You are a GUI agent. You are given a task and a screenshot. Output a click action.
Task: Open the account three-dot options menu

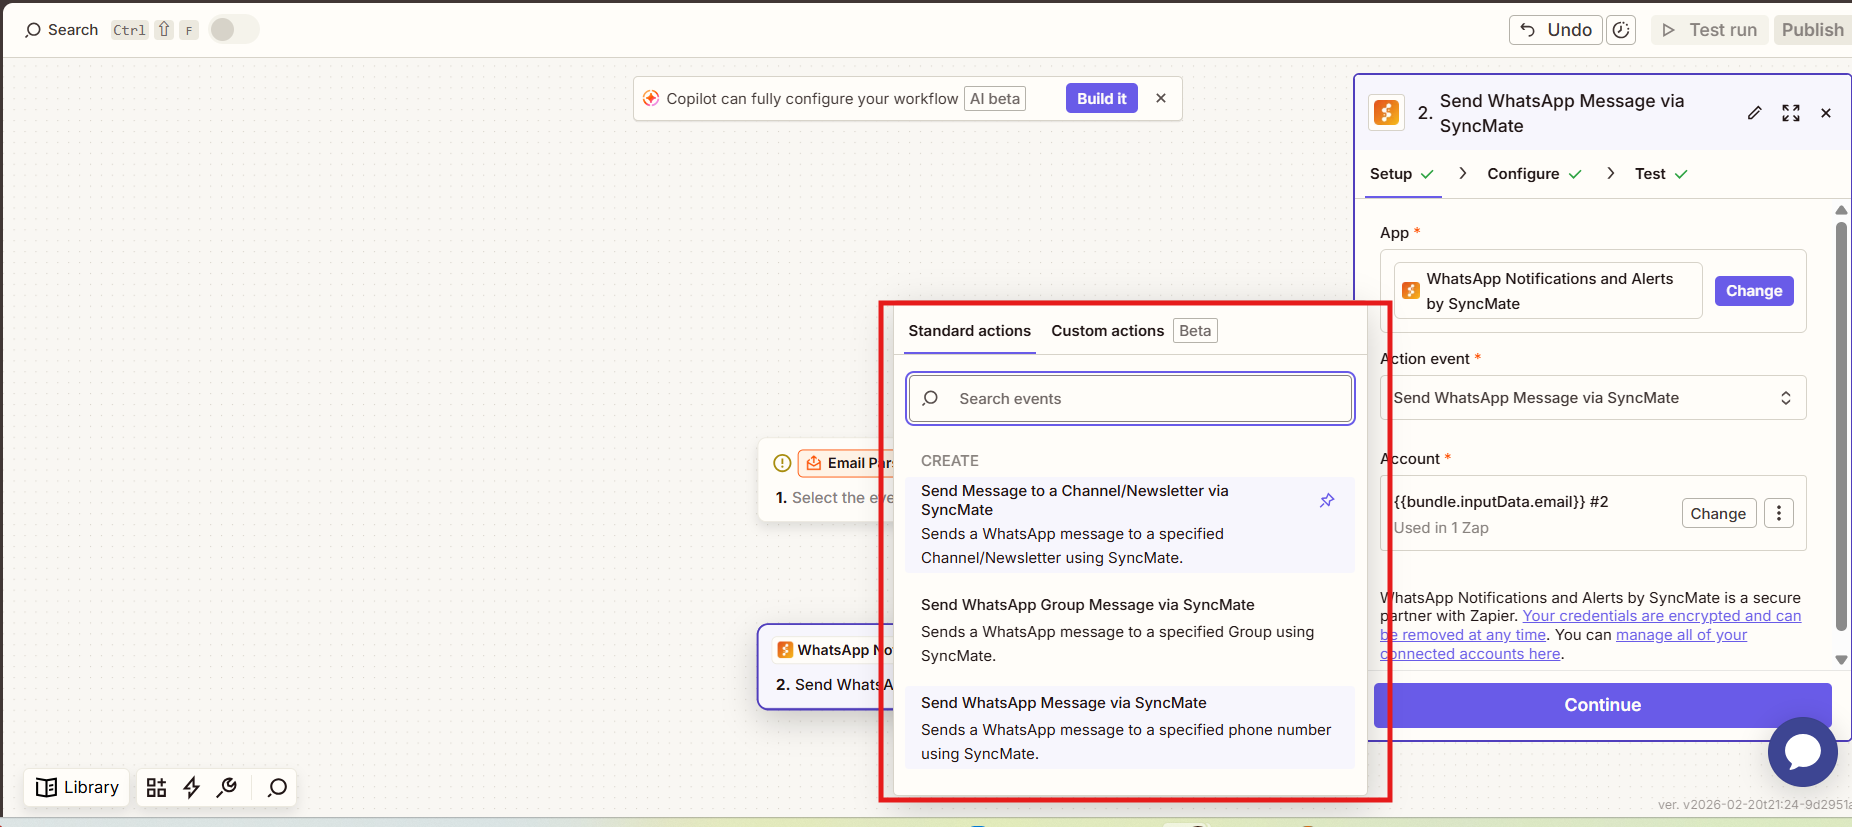1778,514
